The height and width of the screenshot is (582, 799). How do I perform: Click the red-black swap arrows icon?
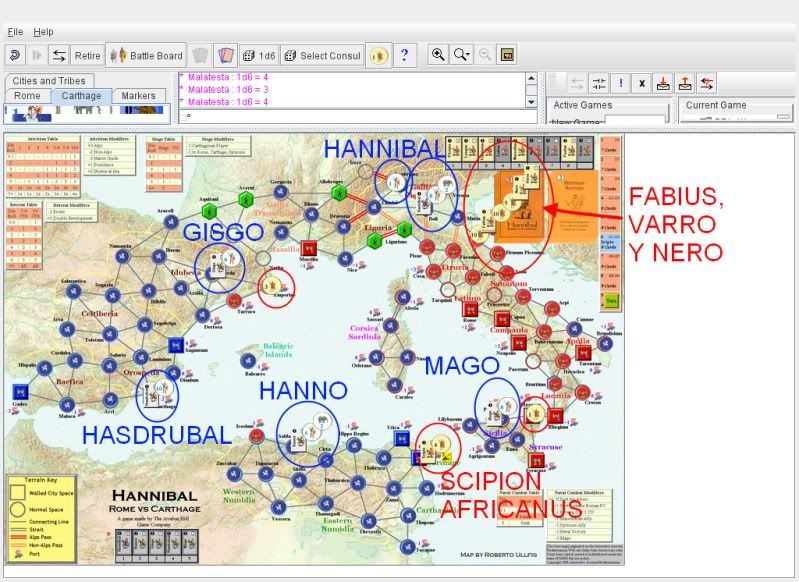pyautogui.click(x=707, y=83)
